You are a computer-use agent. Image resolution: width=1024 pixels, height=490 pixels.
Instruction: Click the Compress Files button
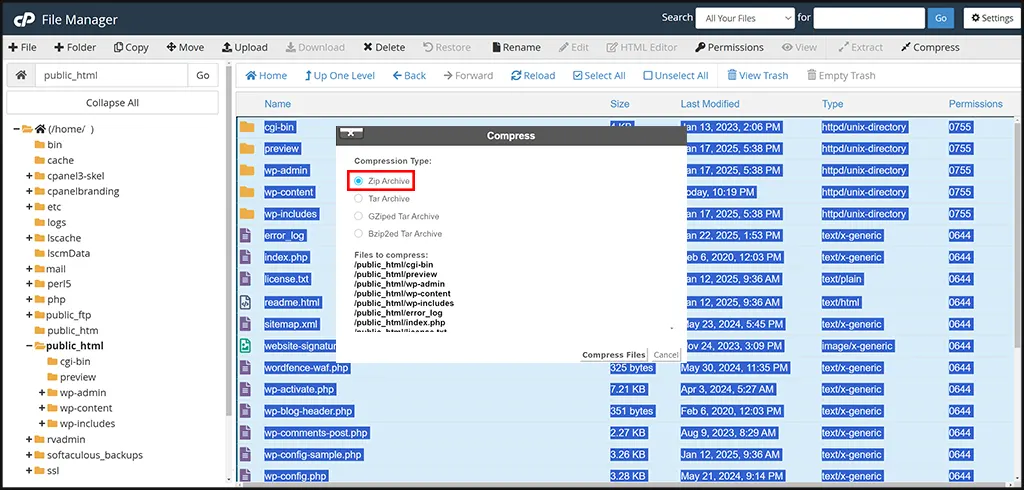pos(614,355)
